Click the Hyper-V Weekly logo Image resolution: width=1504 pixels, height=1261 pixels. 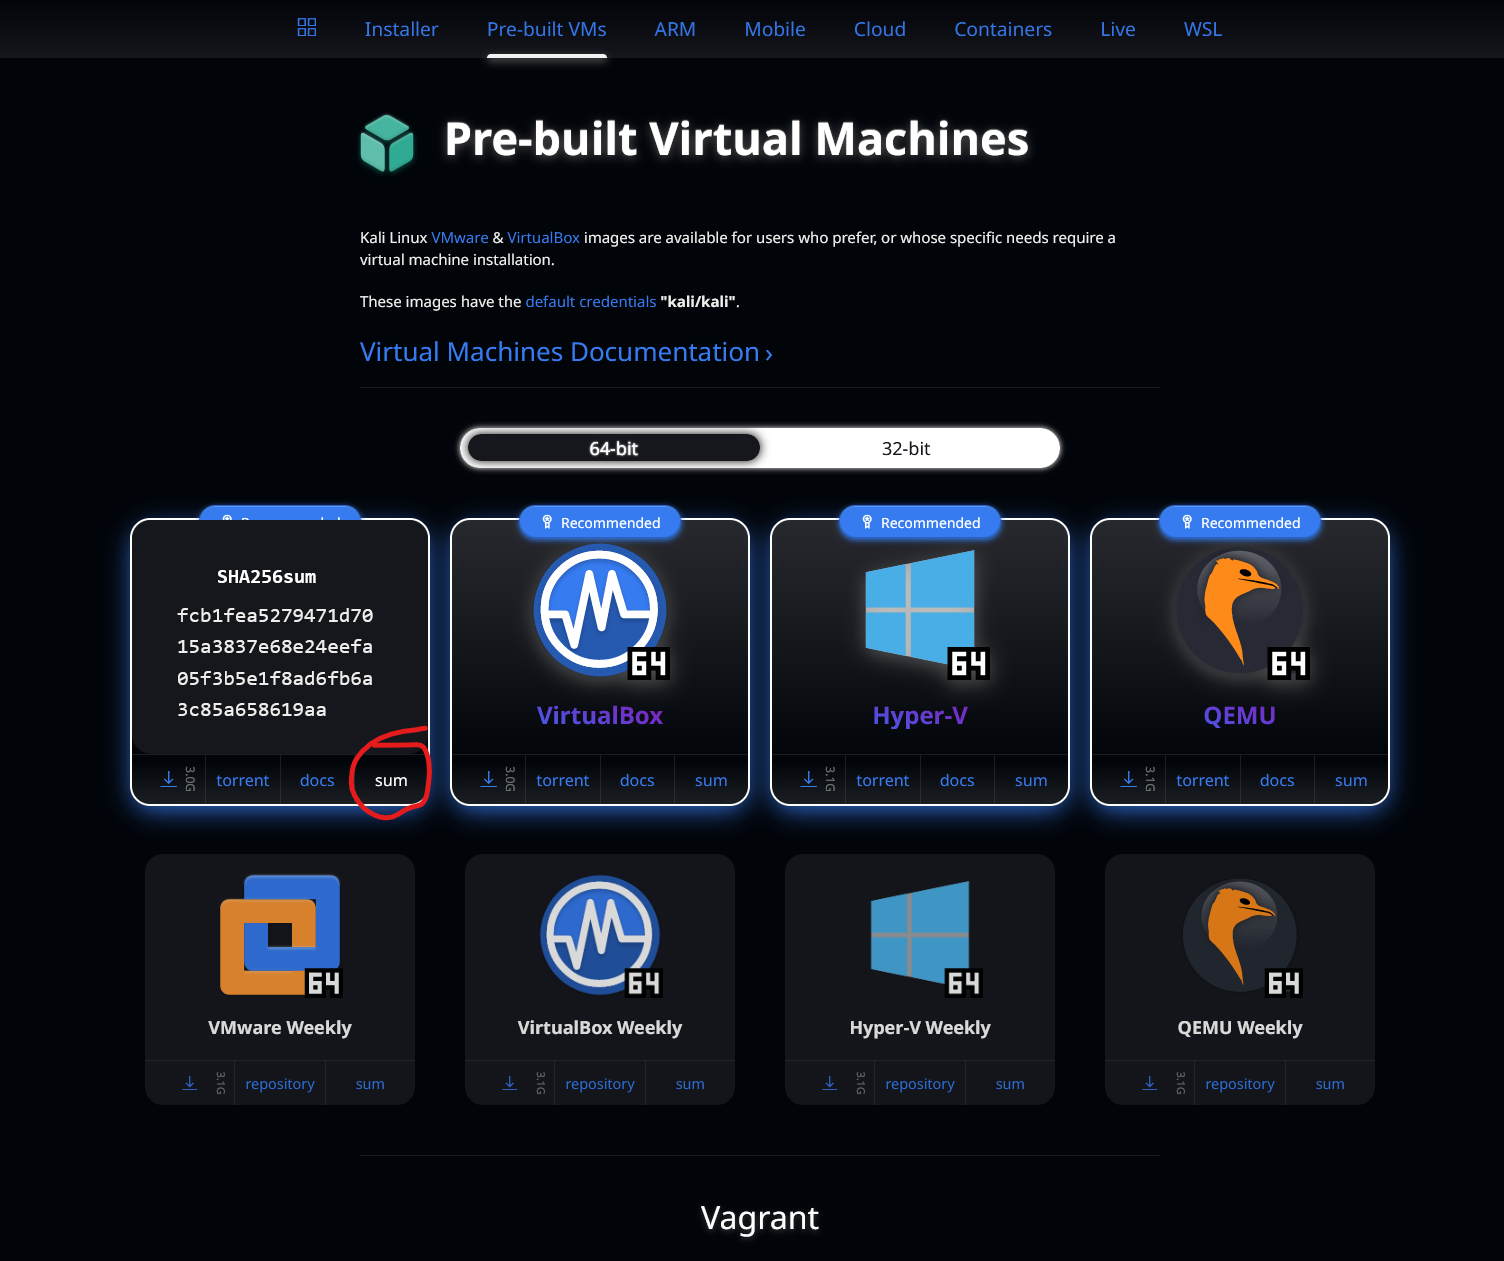pyautogui.click(x=920, y=935)
